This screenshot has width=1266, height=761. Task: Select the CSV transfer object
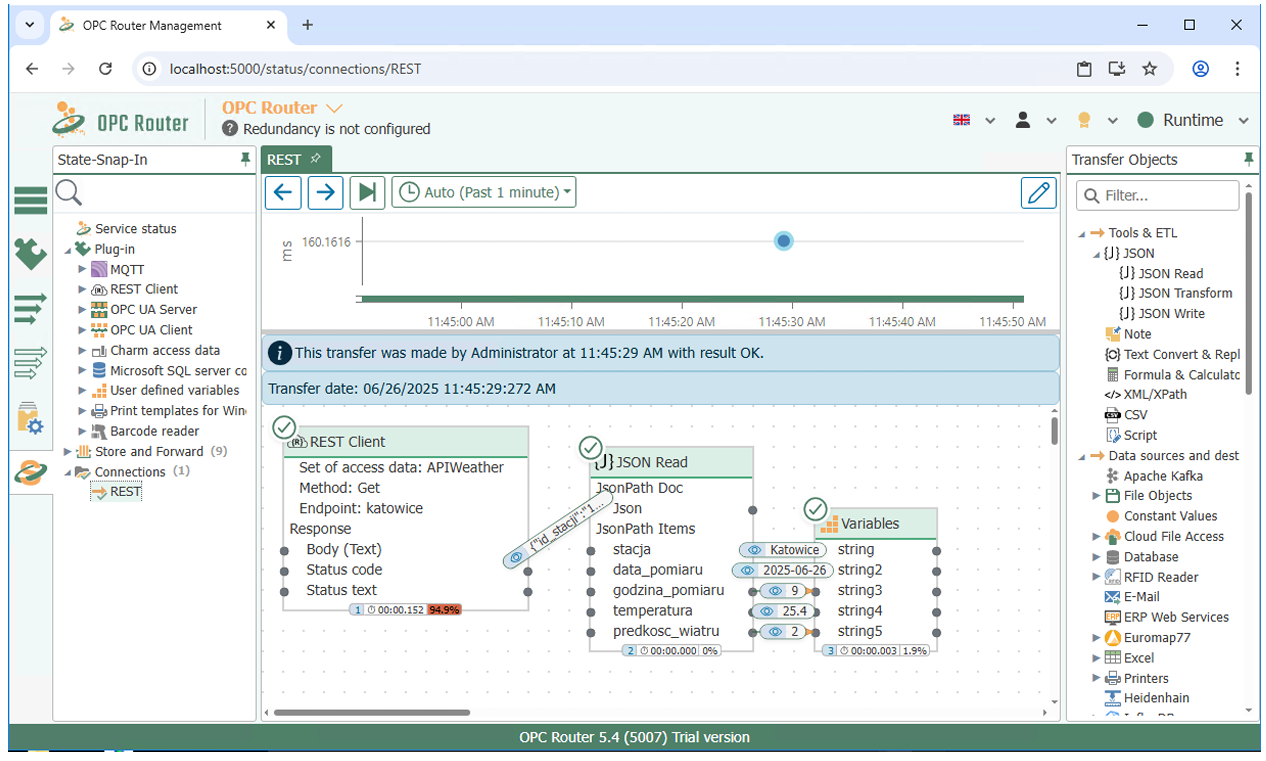pyautogui.click(x=1125, y=414)
